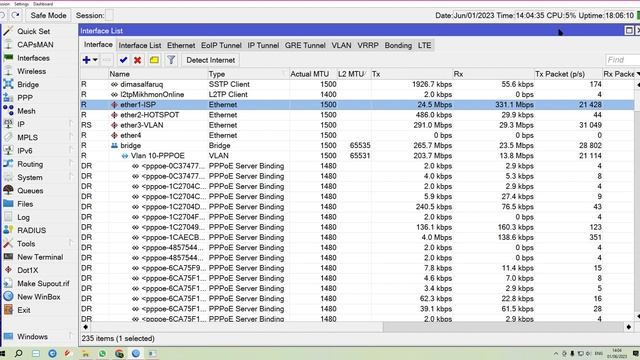640x360 pixels.
Task: Open Interfaces in the left sidebar
Action: point(33,58)
